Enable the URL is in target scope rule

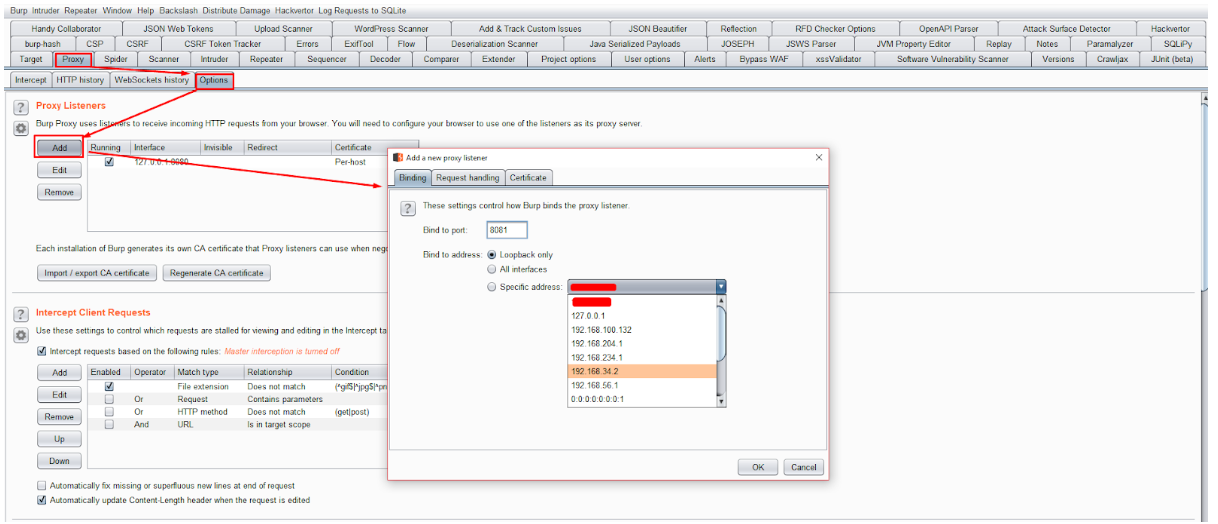109,425
